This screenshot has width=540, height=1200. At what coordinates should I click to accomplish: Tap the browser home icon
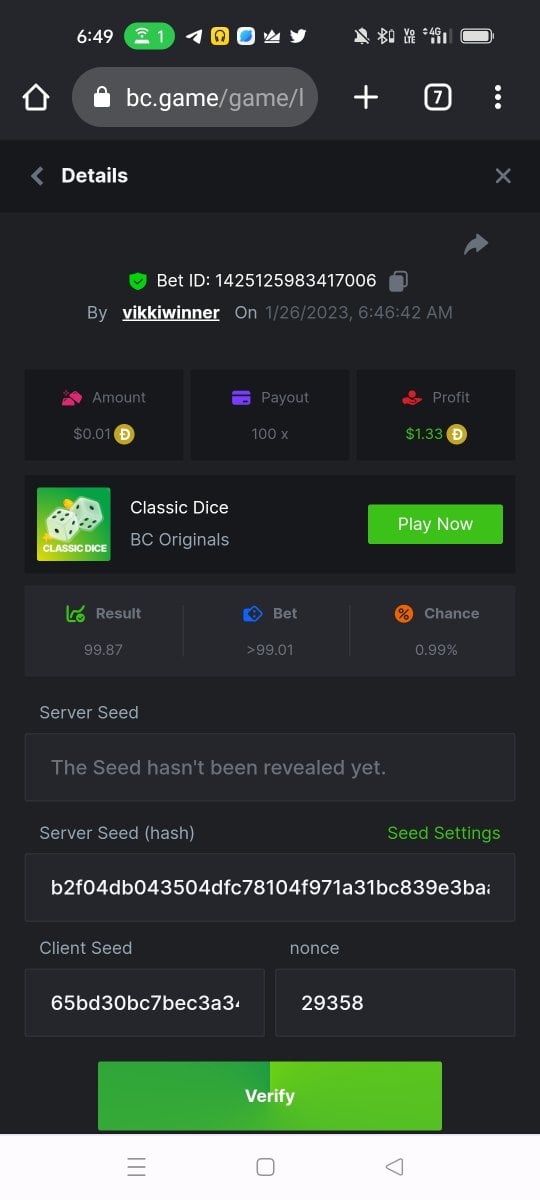pyautogui.click(x=36, y=97)
